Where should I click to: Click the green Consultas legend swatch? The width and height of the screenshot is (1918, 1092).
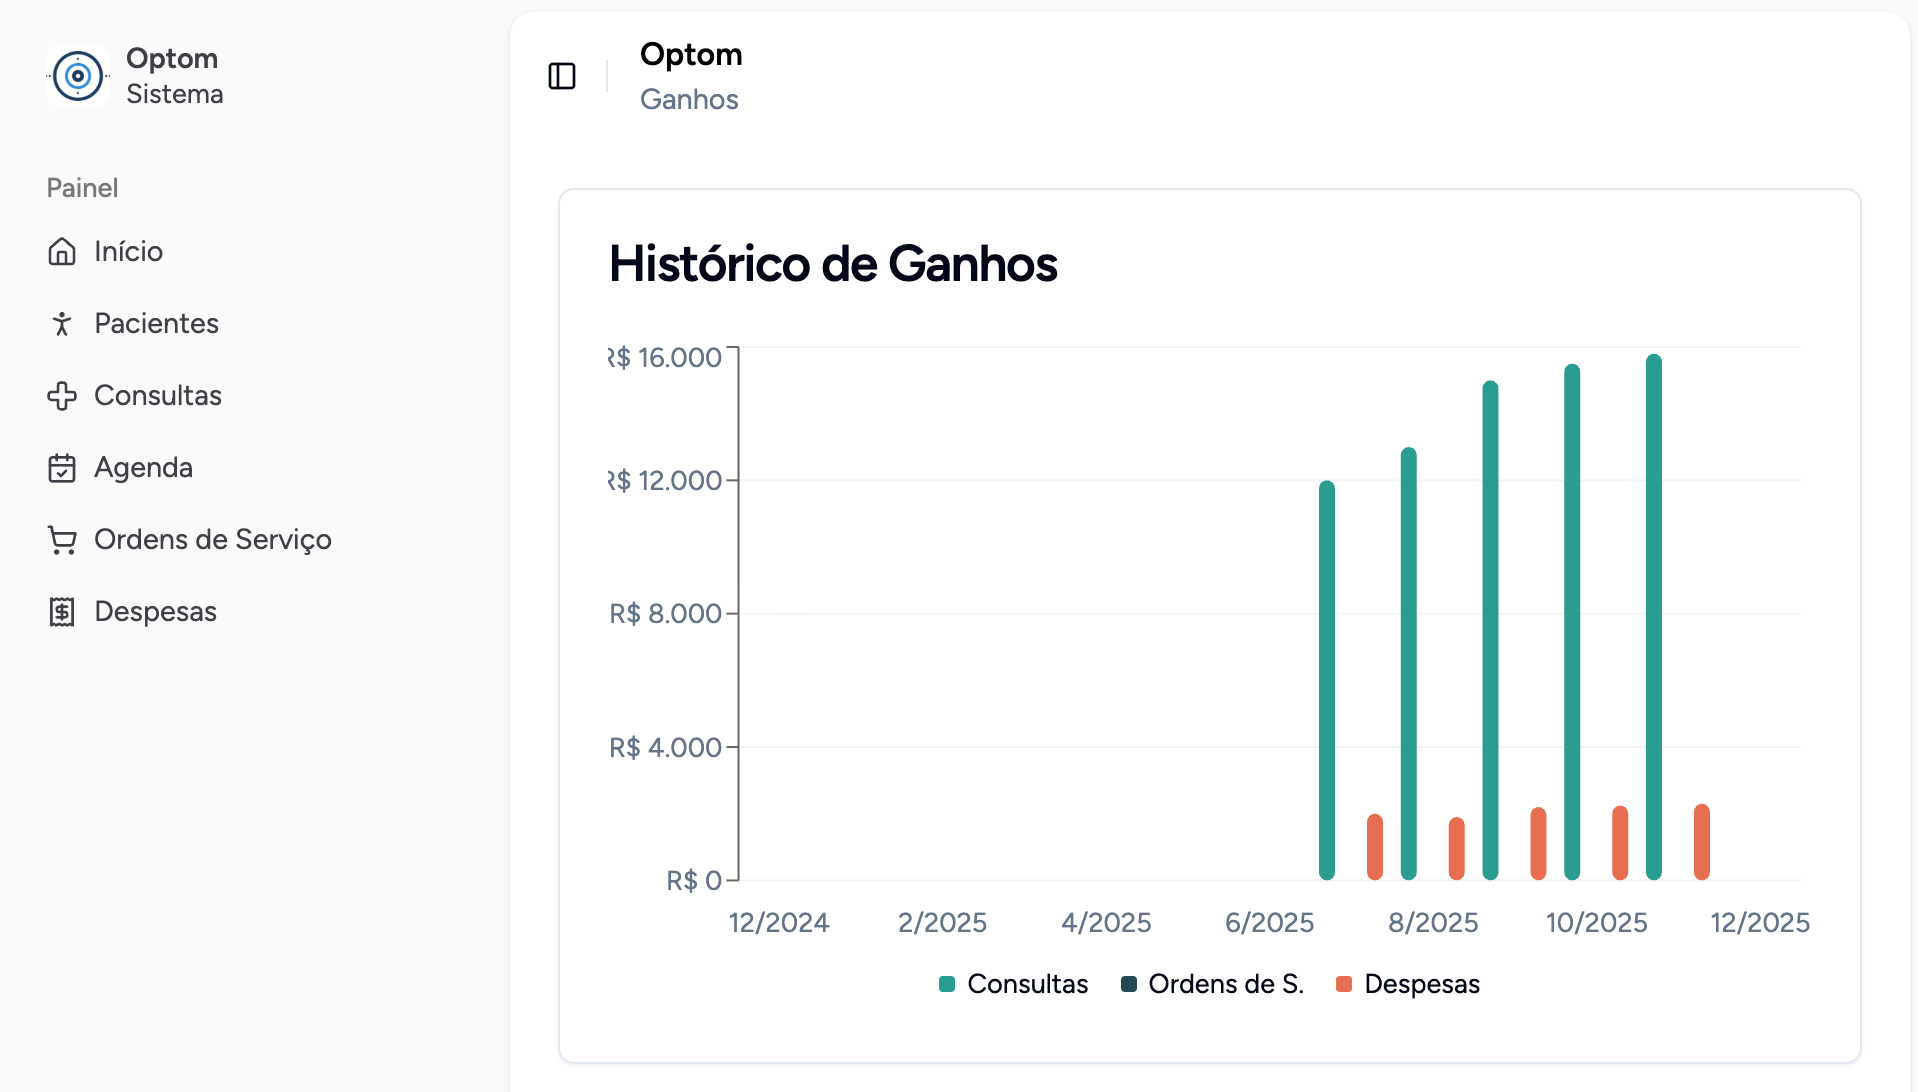(947, 984)
